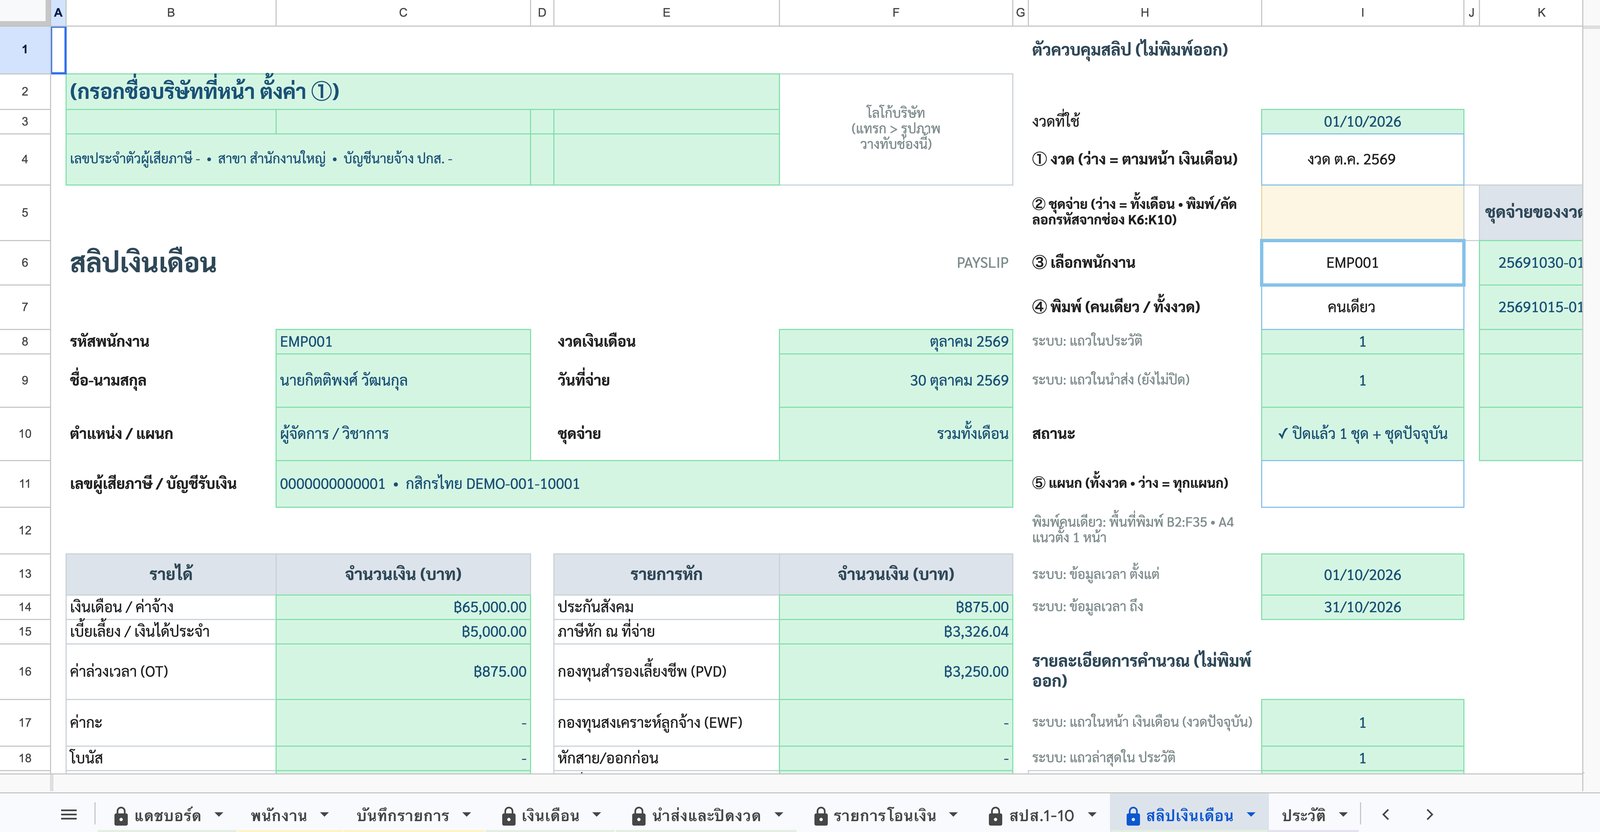Click the empty ชุดจ่าย input cell
The image size is (1600, 832).
[1362, 212]
